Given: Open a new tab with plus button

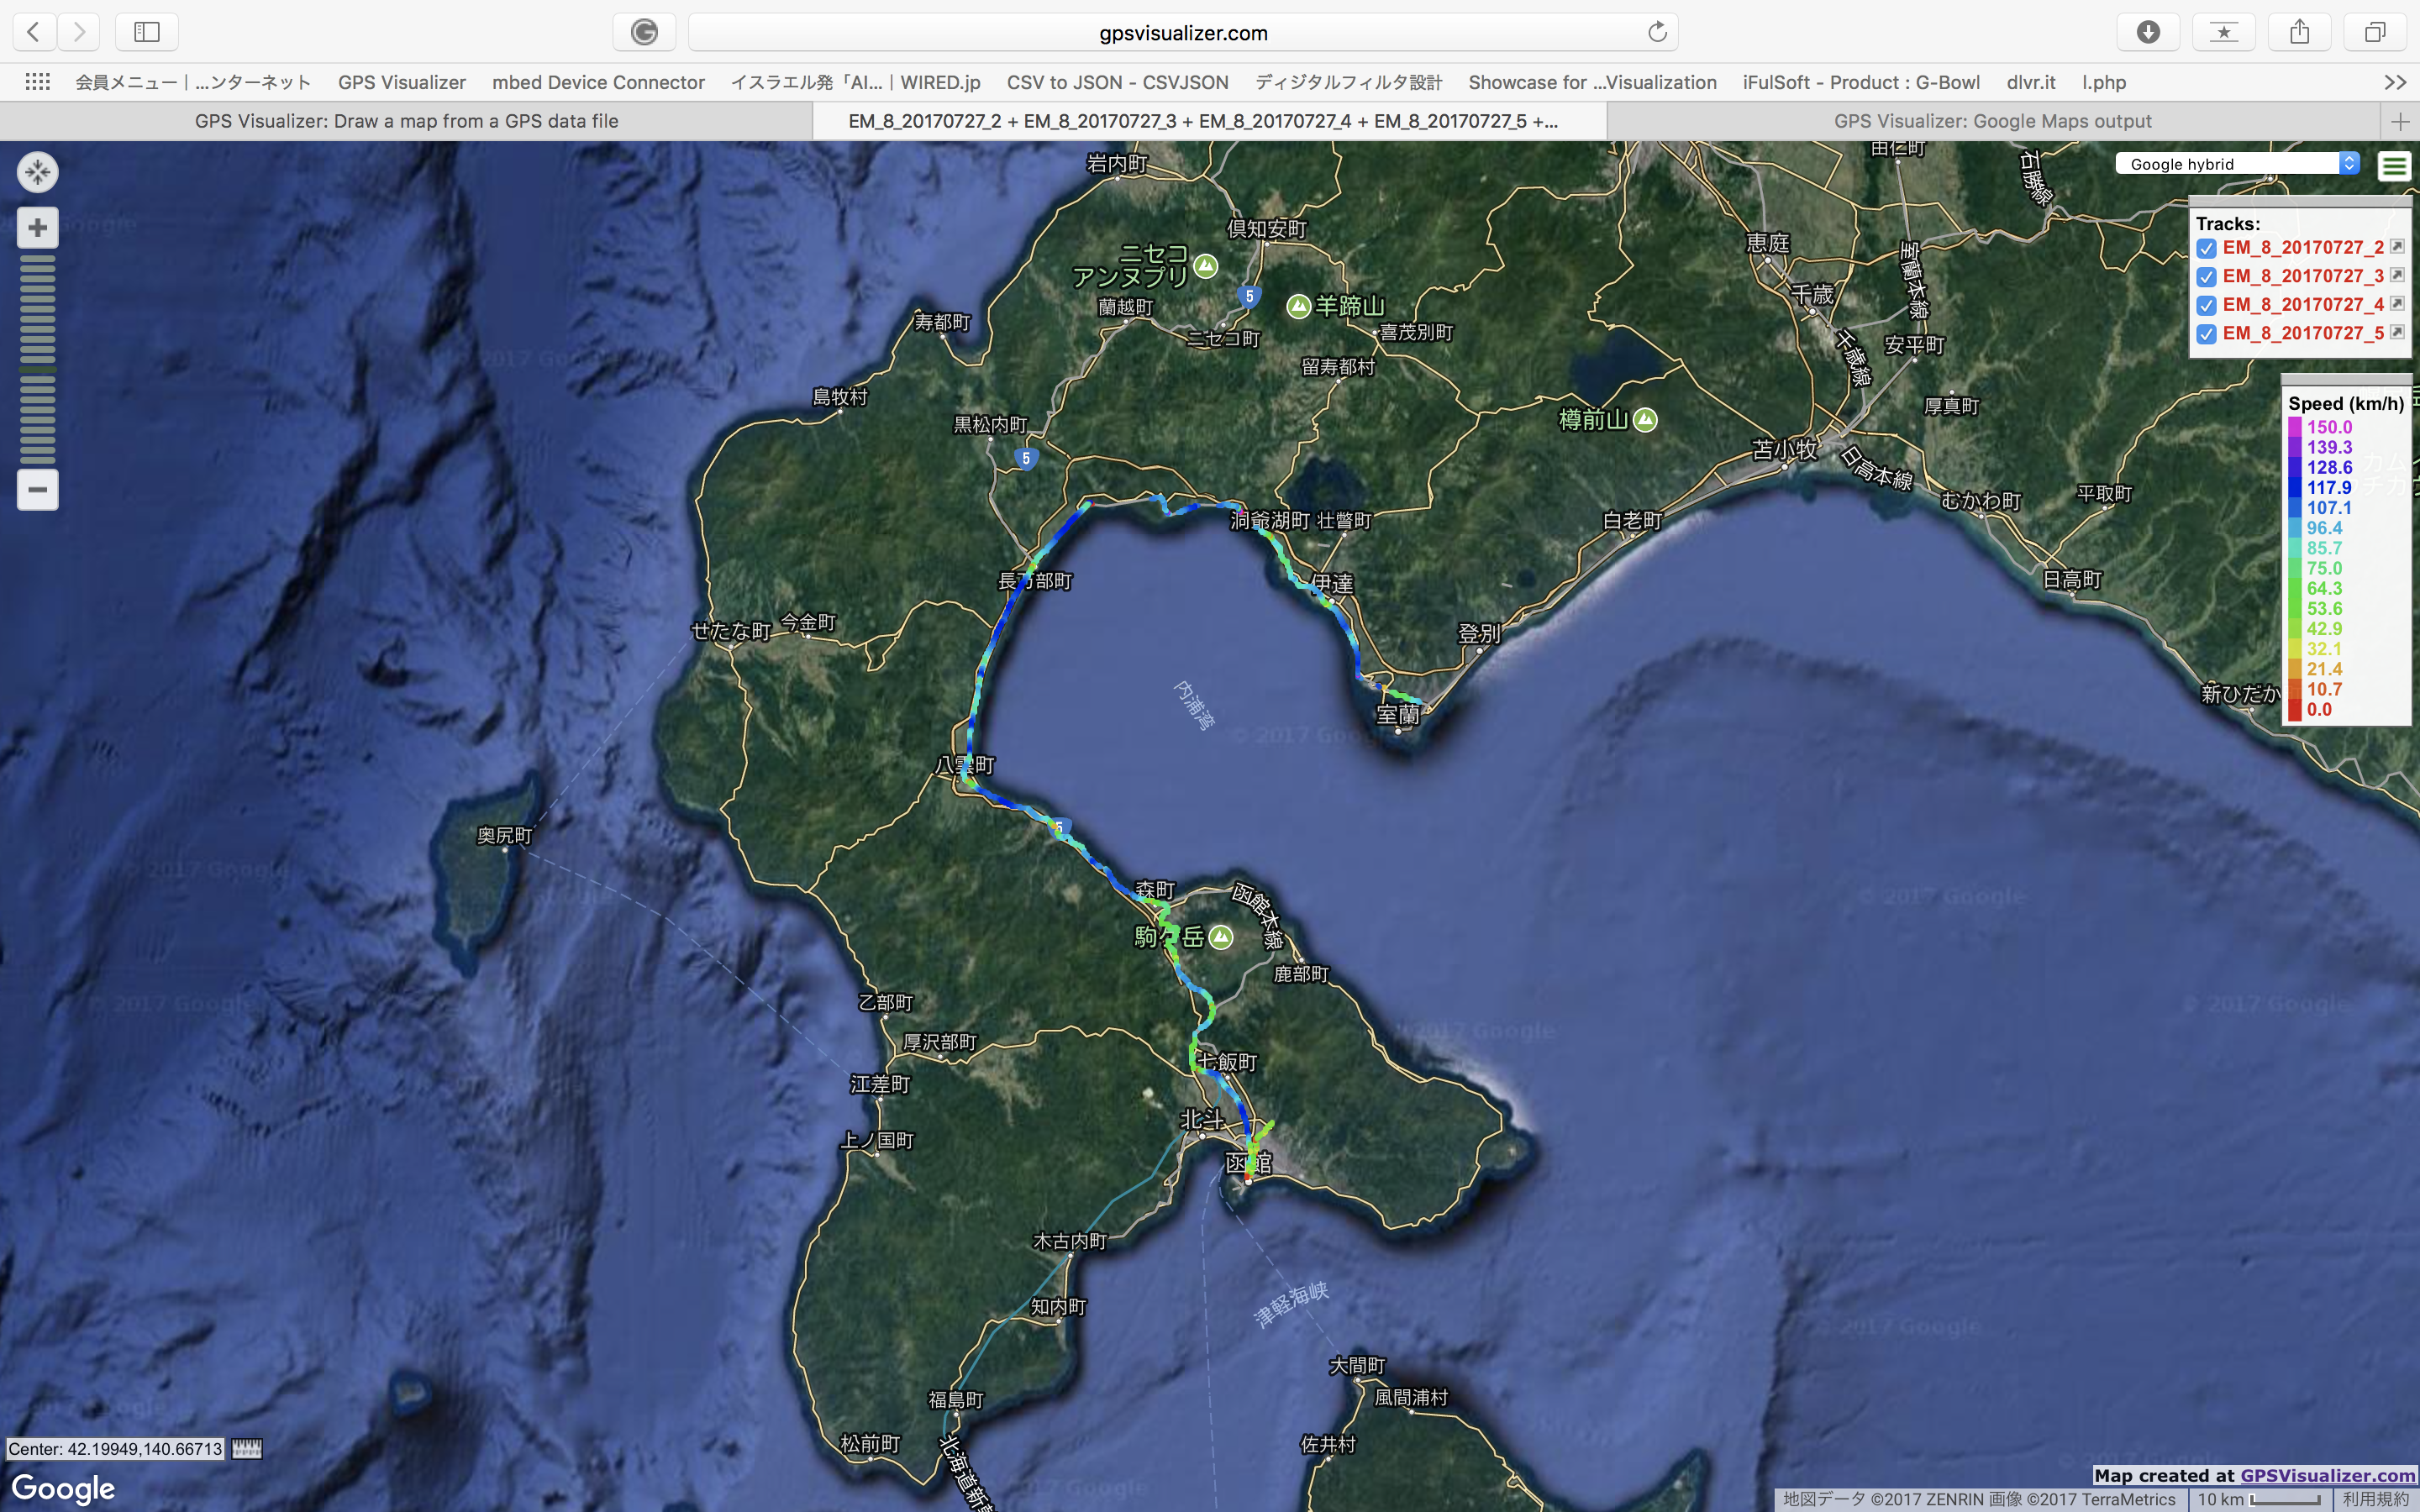Looking at the screenshot, I should (x=2400, y=121).
